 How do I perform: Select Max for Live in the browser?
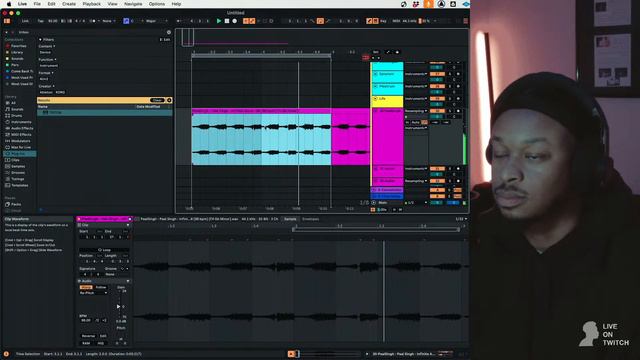21,147
